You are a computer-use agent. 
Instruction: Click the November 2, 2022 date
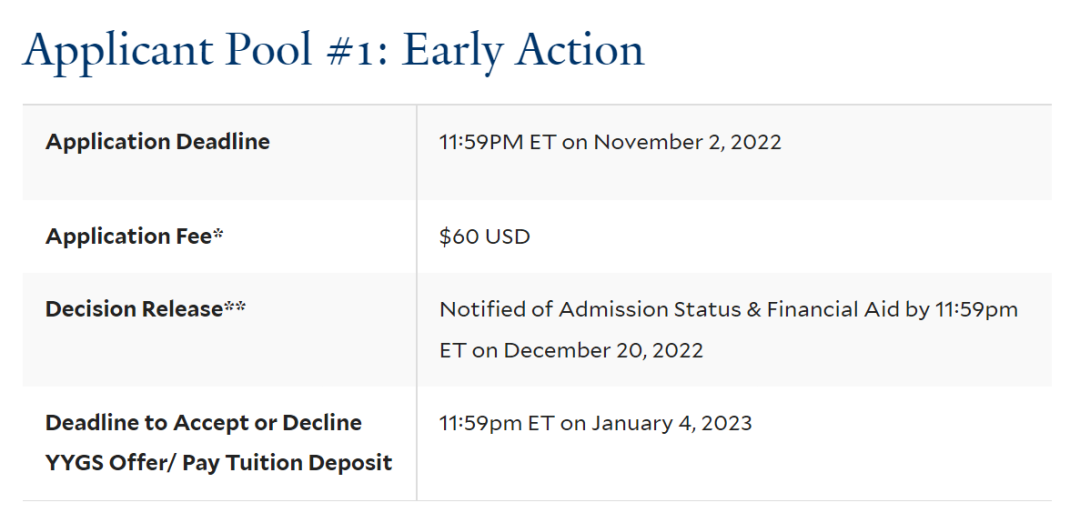click(x=687, y=142)
